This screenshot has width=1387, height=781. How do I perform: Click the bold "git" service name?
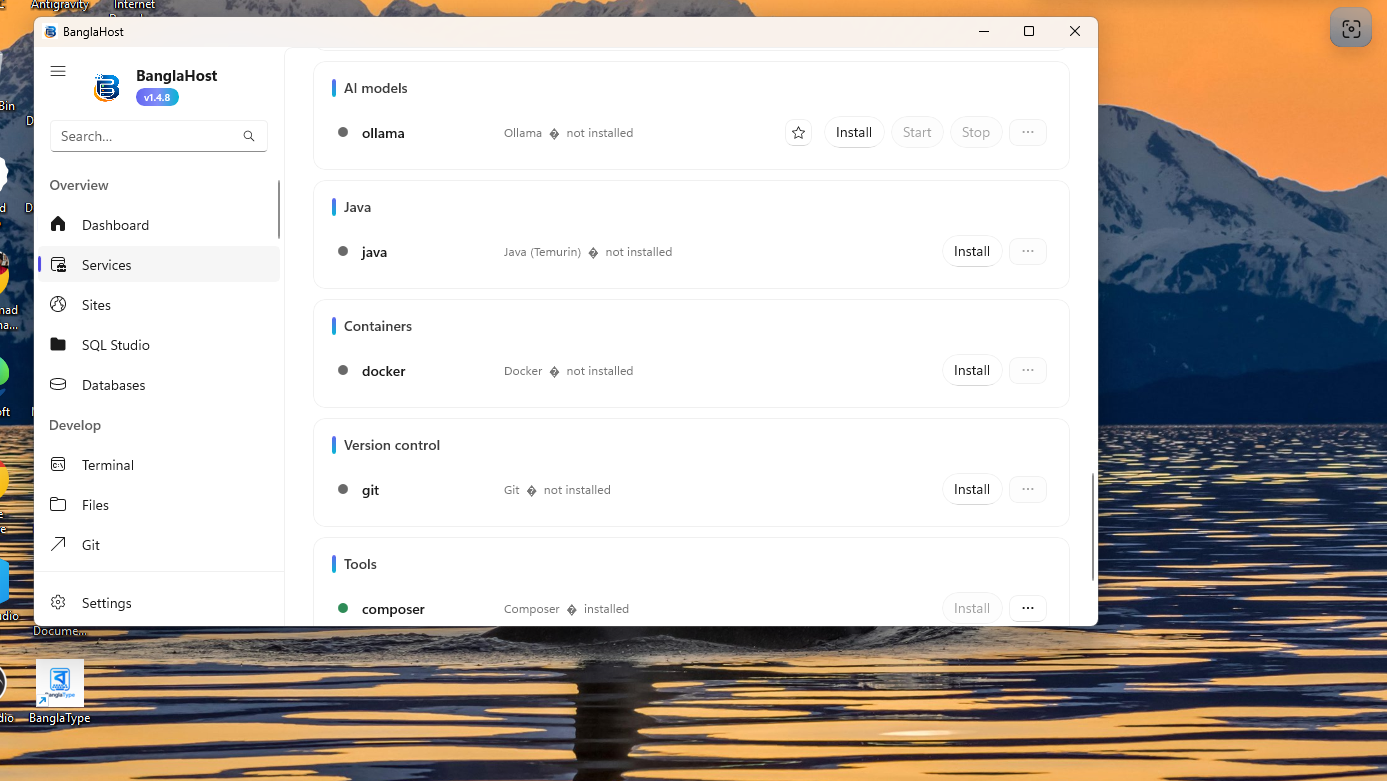[x=370, y=490]
